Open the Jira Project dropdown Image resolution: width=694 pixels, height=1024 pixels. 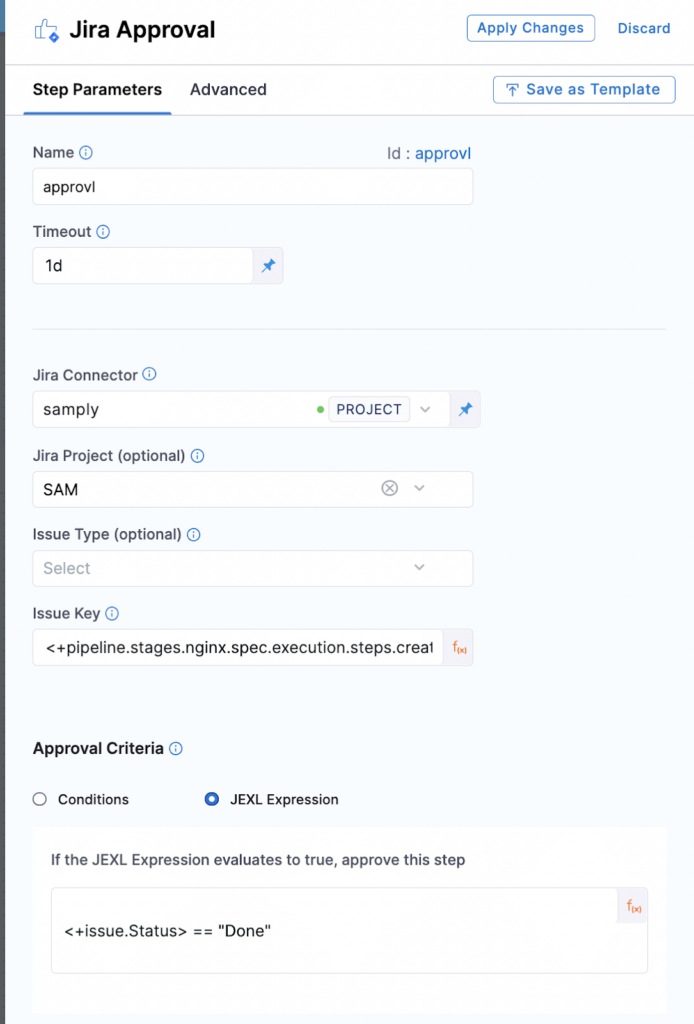419,488
